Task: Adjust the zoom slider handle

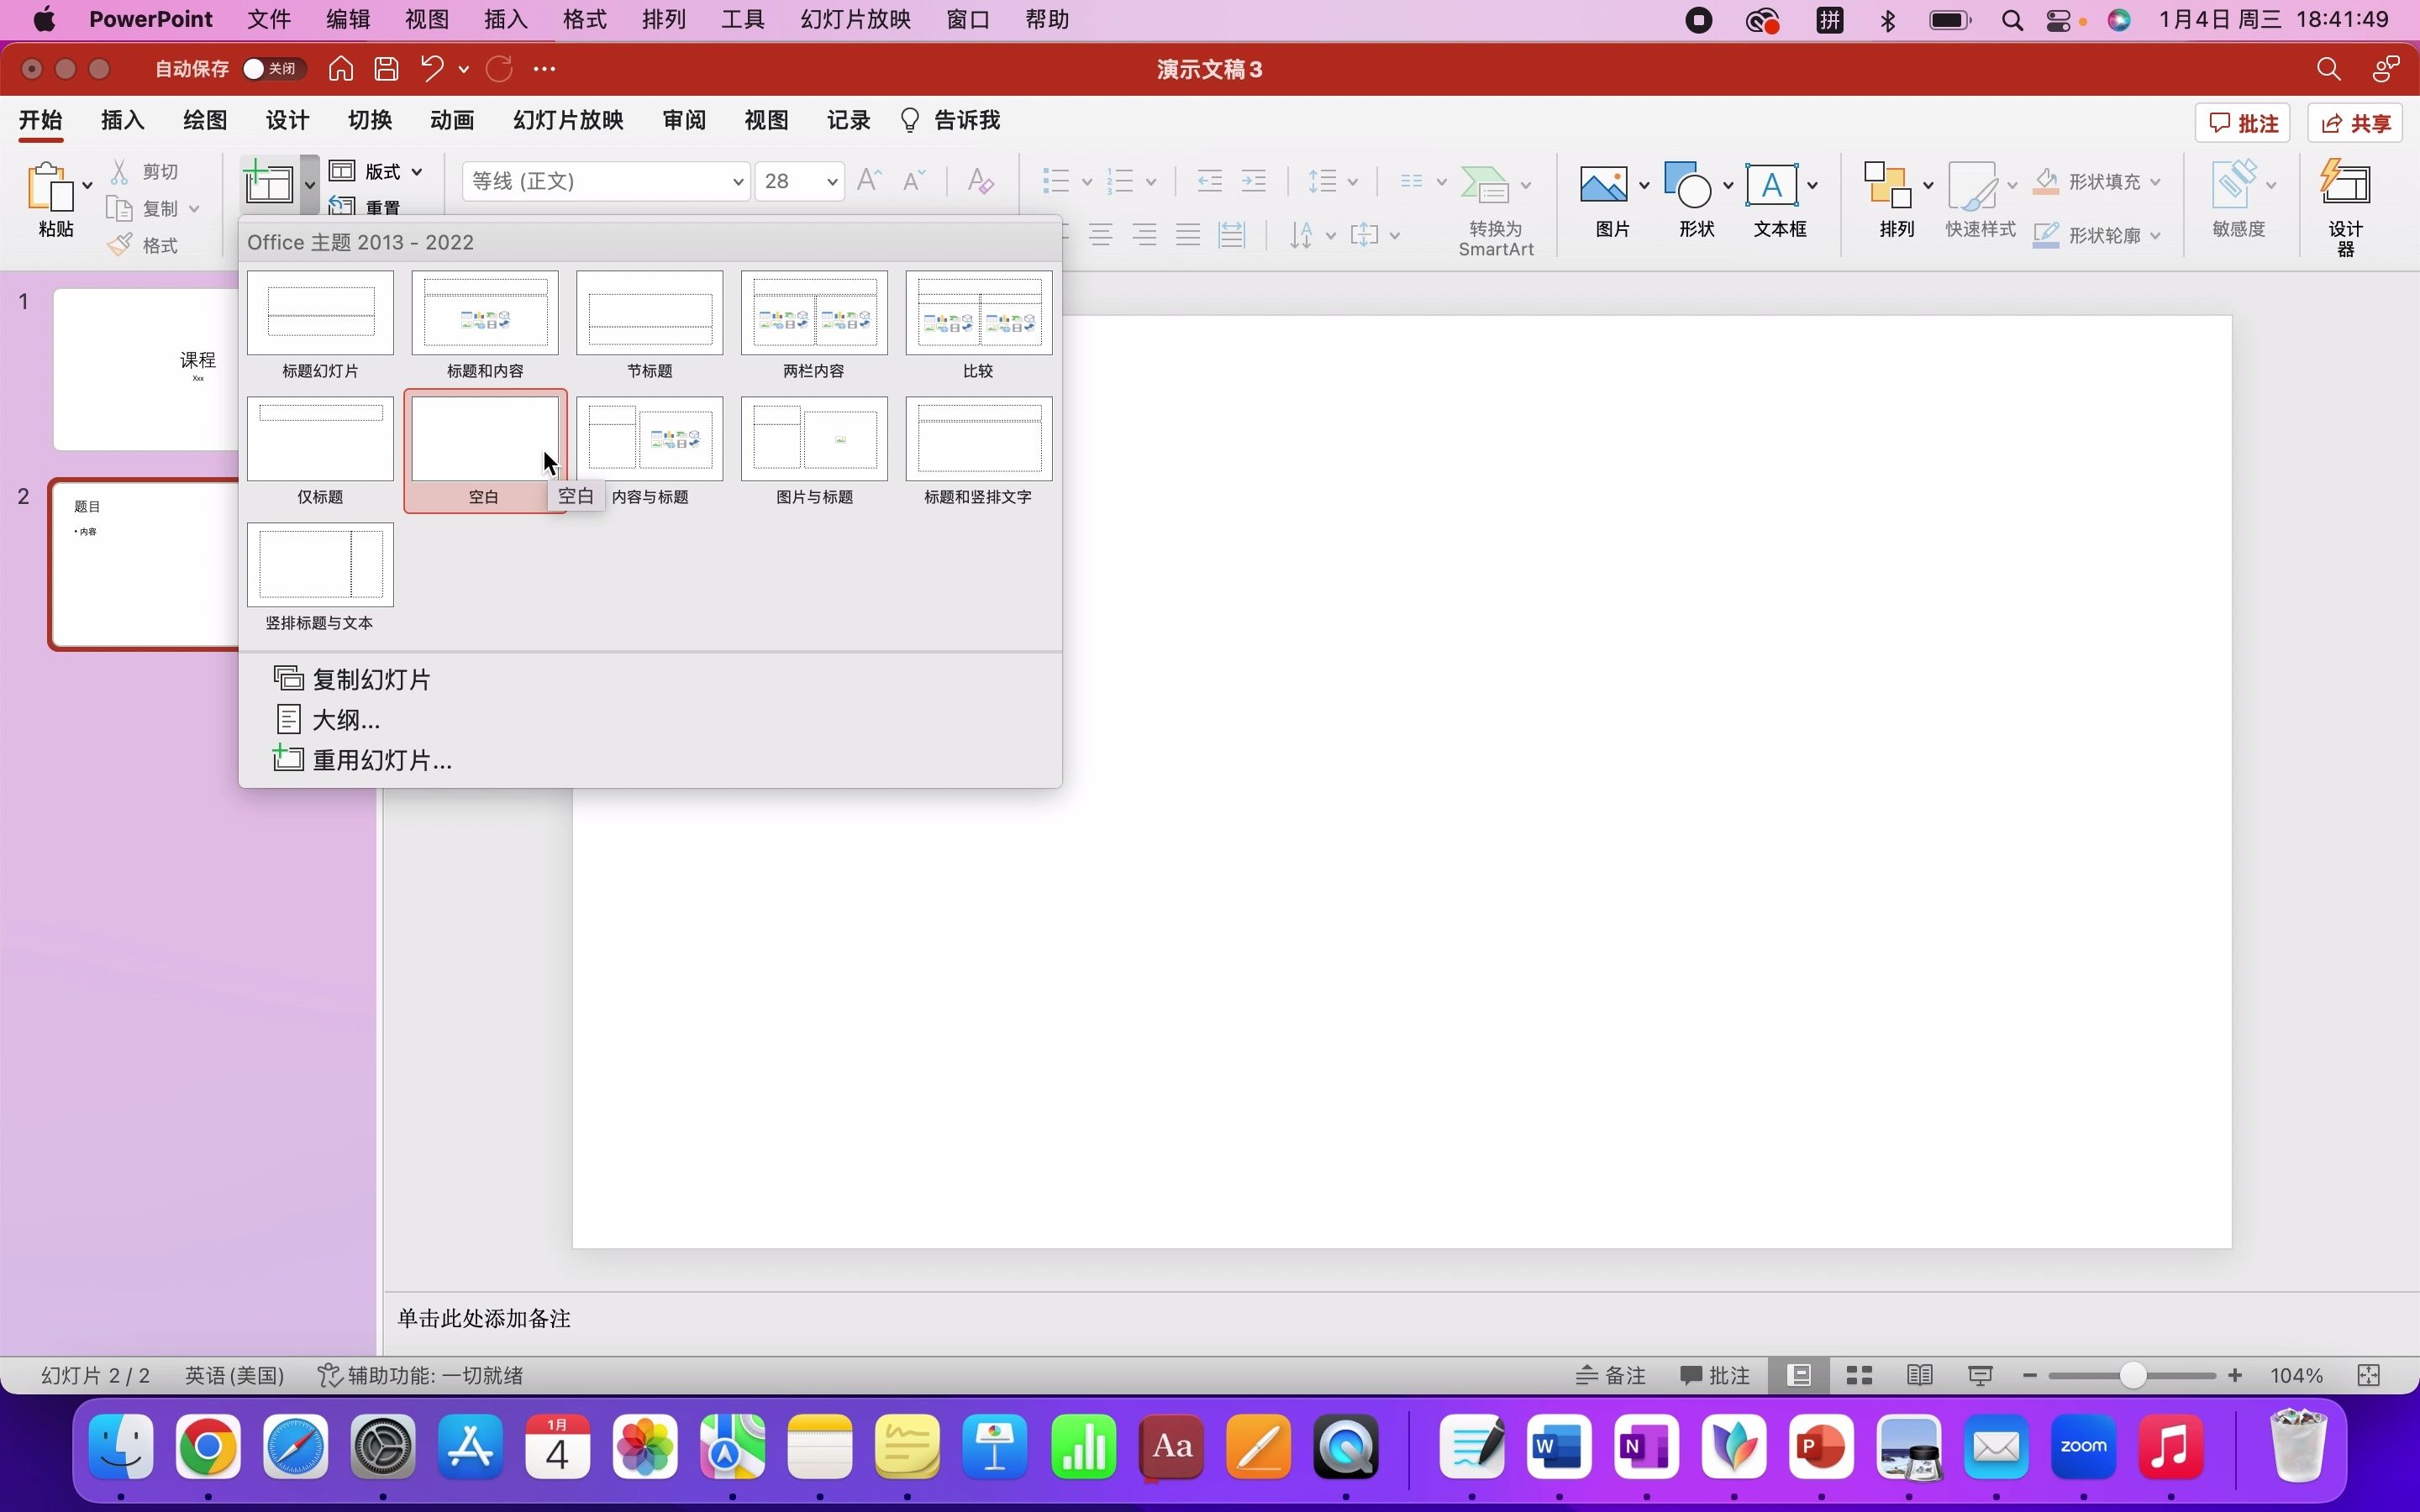Action: [2131, 1376]
